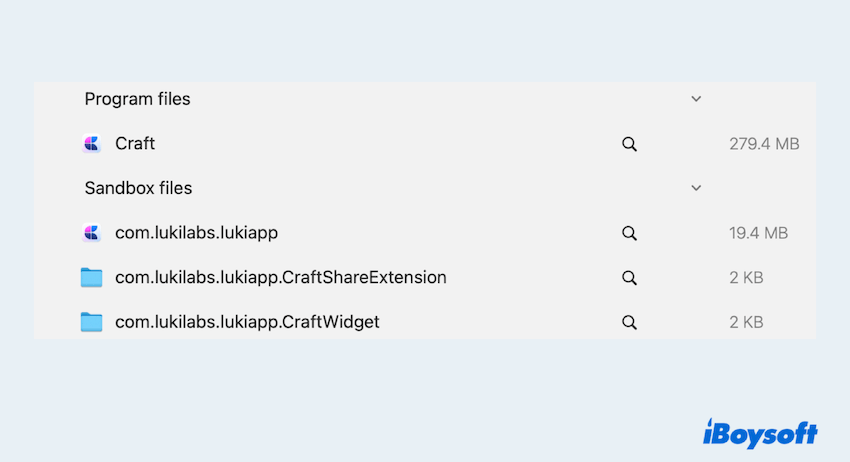
Task: Click the Program files header label
Action: click(137, 99)
